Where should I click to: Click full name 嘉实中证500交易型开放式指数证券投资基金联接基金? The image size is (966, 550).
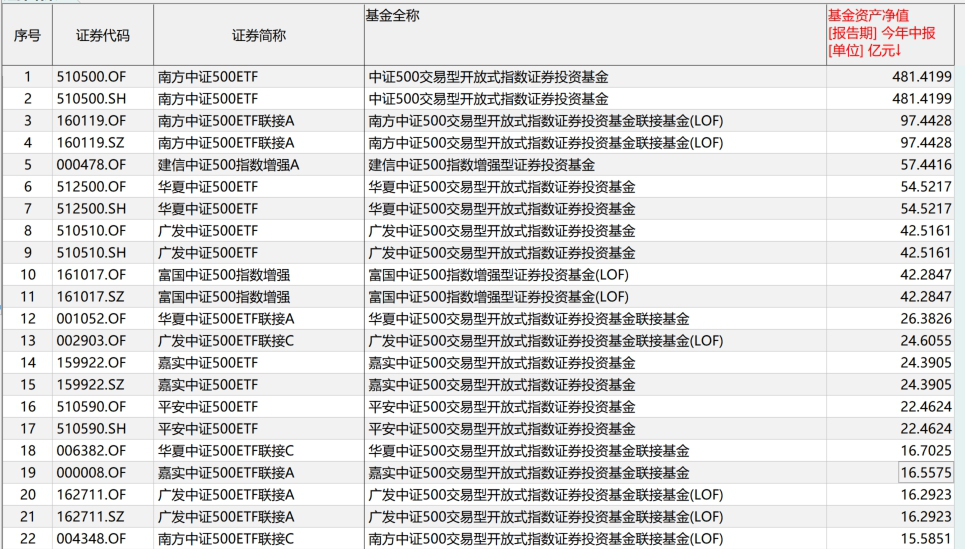(529, 473)
